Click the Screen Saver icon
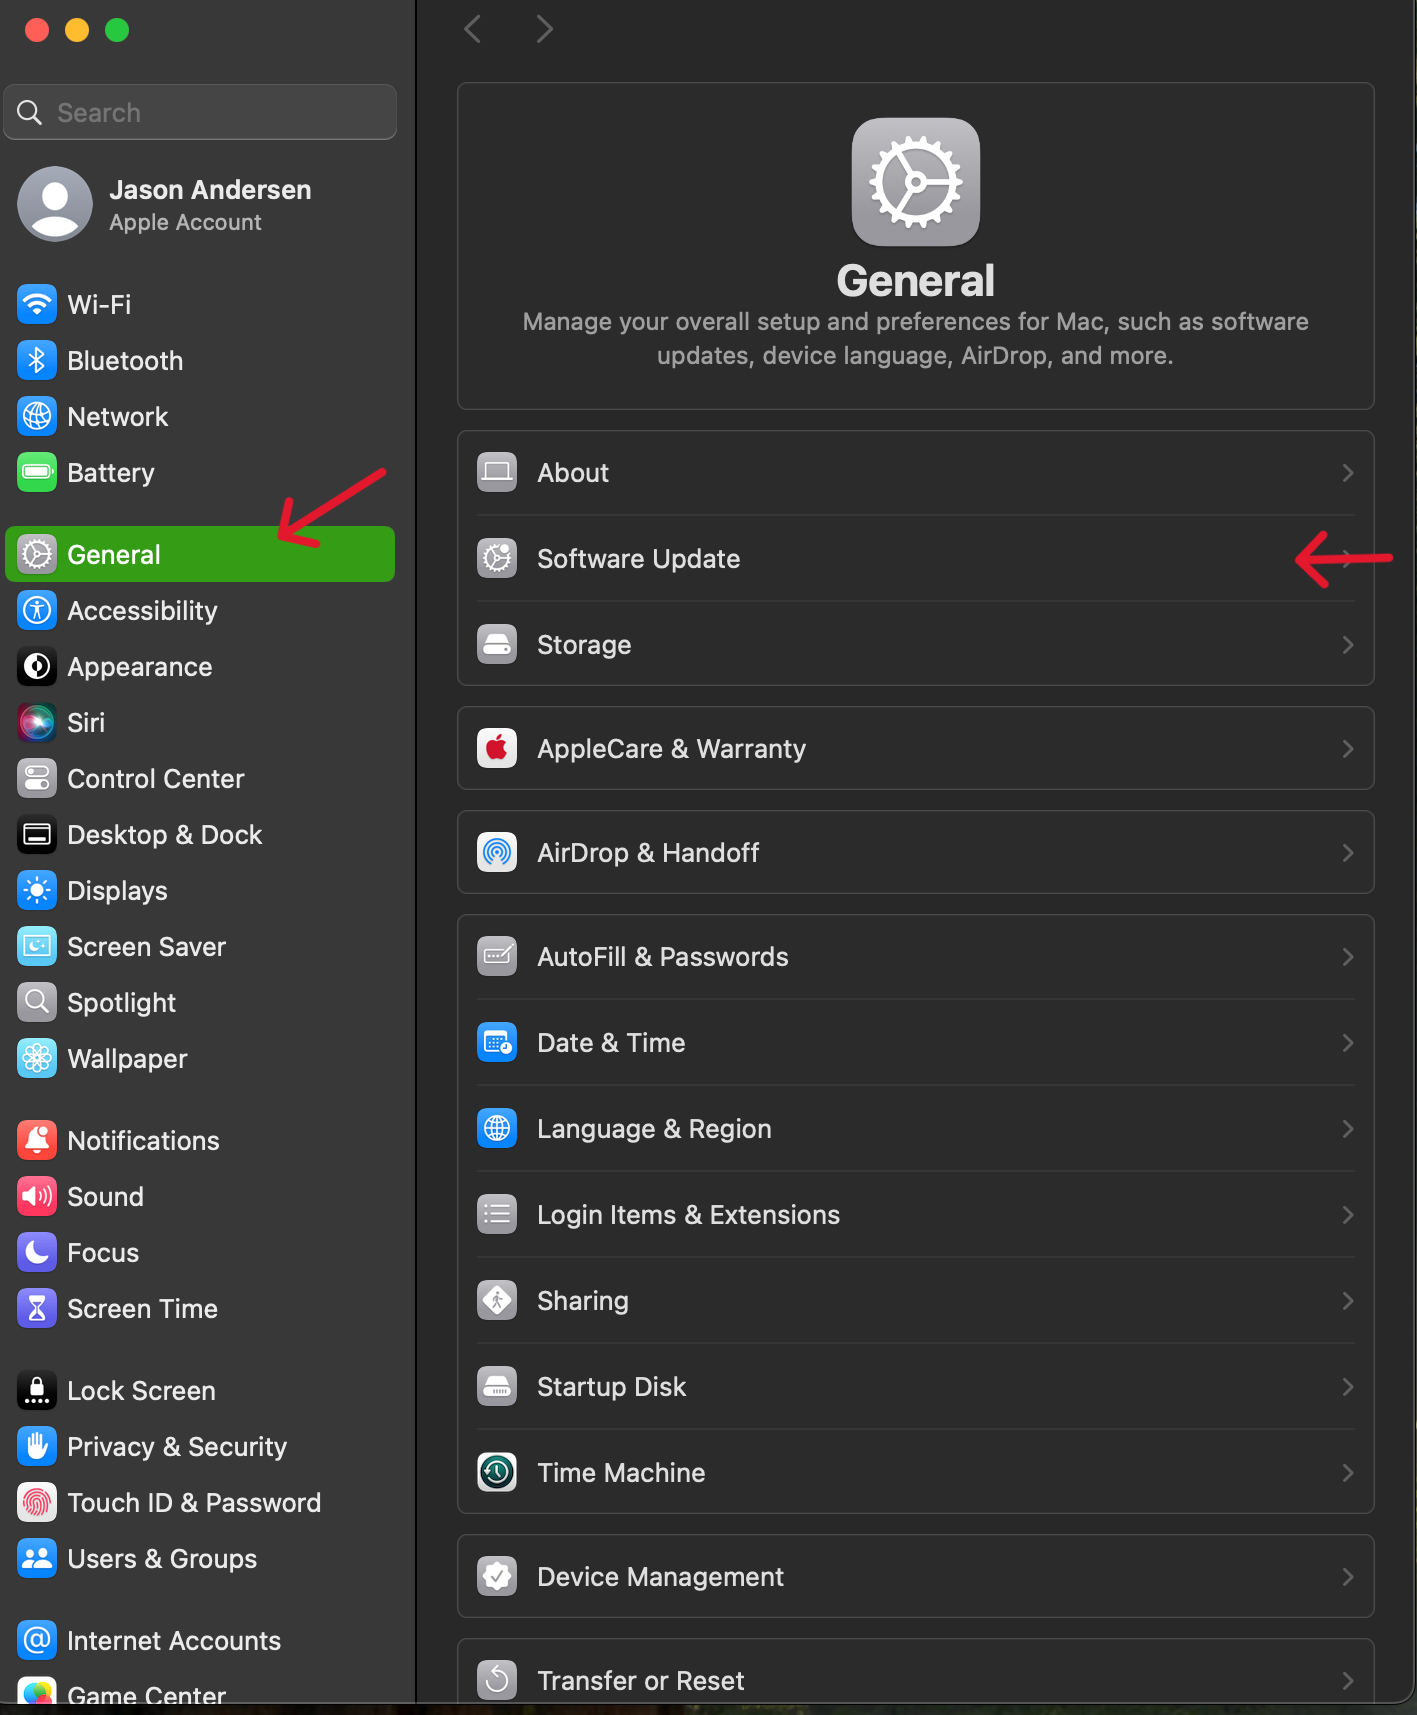This screenshot has height=1715, width=1417. click(x=37, y=946)
